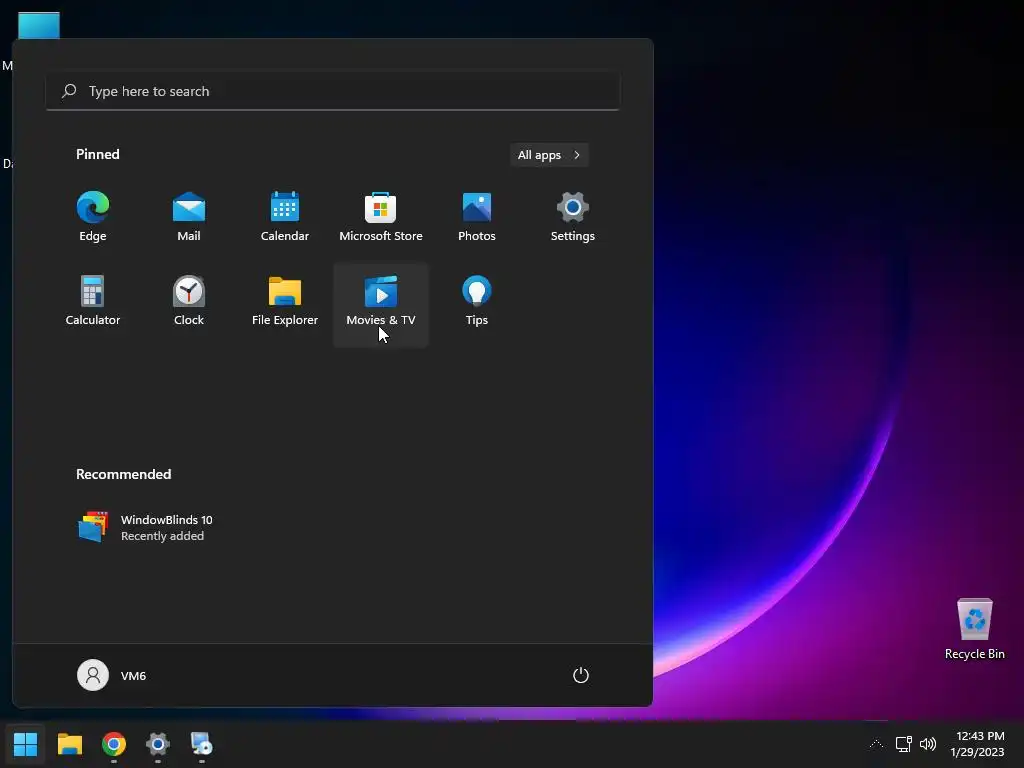Open the Tips app
The height and width of the screenshot is (768, 1024).
(477, 301)
